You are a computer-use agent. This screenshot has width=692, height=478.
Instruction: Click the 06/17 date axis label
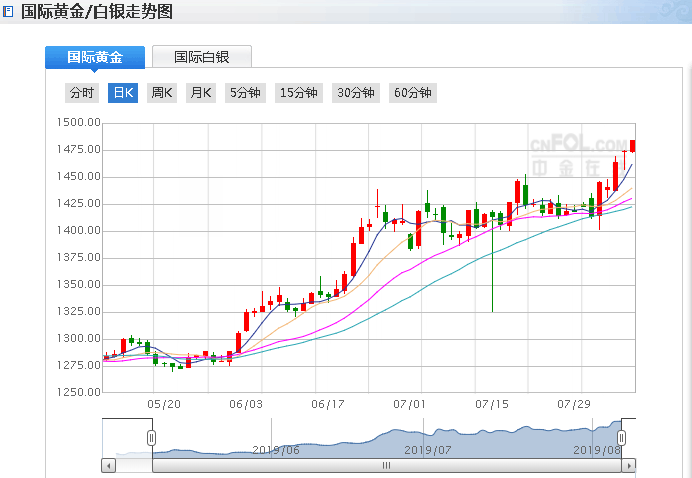pos(327,404)
